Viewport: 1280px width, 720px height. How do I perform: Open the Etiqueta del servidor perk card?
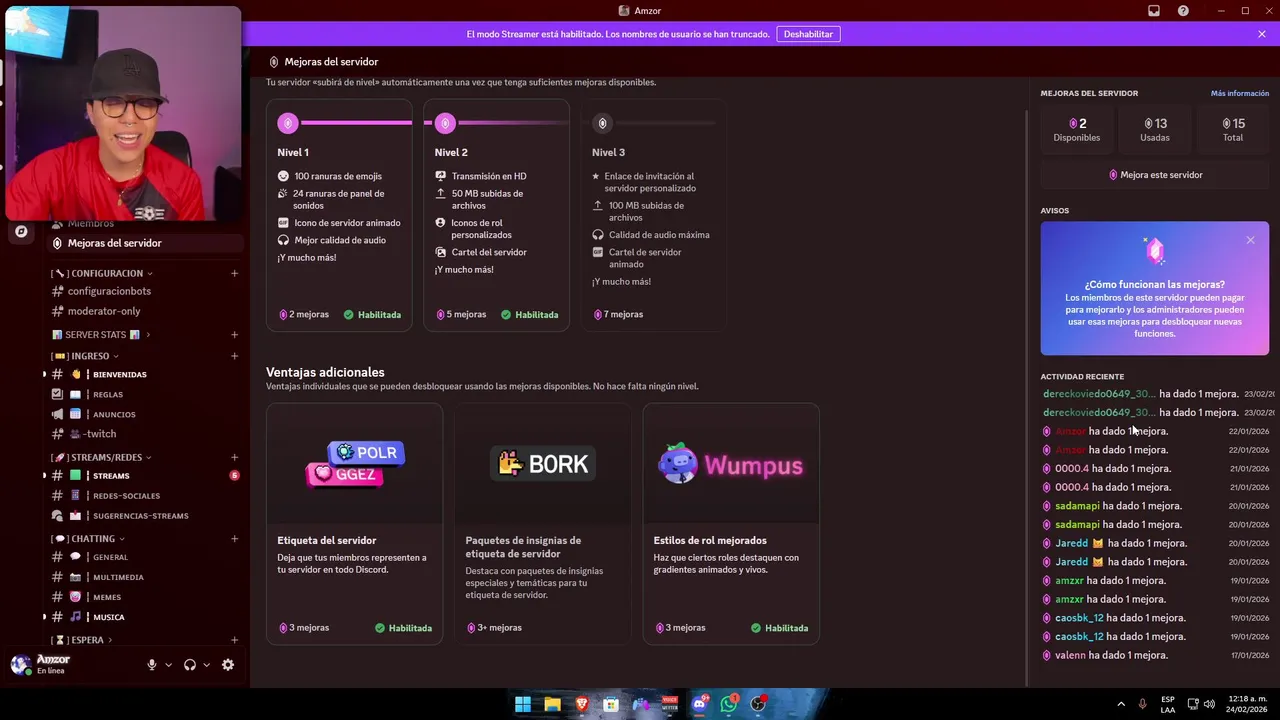(354, 524)
